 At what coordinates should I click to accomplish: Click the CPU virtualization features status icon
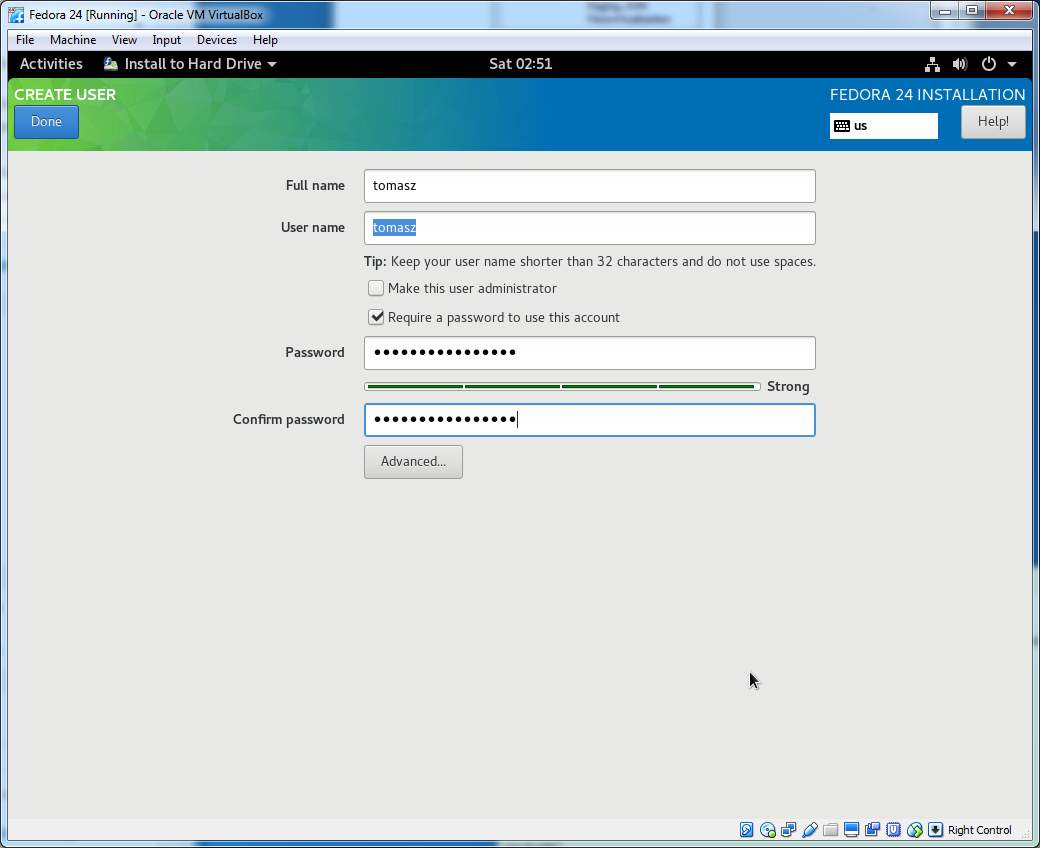[x=893, y=829]
